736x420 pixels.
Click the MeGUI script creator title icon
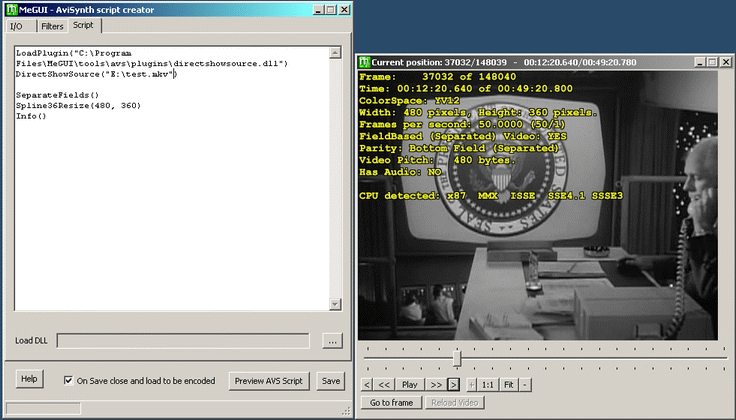tap(12, 9)
